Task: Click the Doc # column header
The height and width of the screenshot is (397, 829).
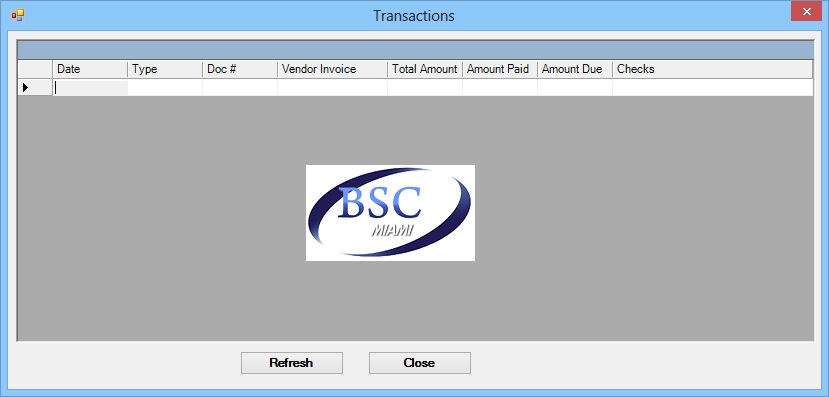Action: coord(240,69)
